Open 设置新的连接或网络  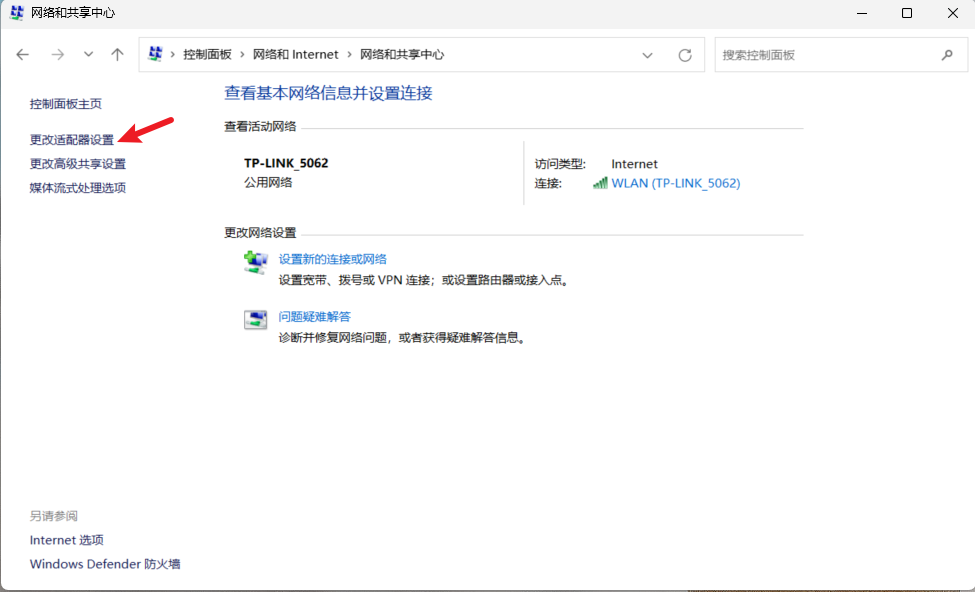[332, 258]
